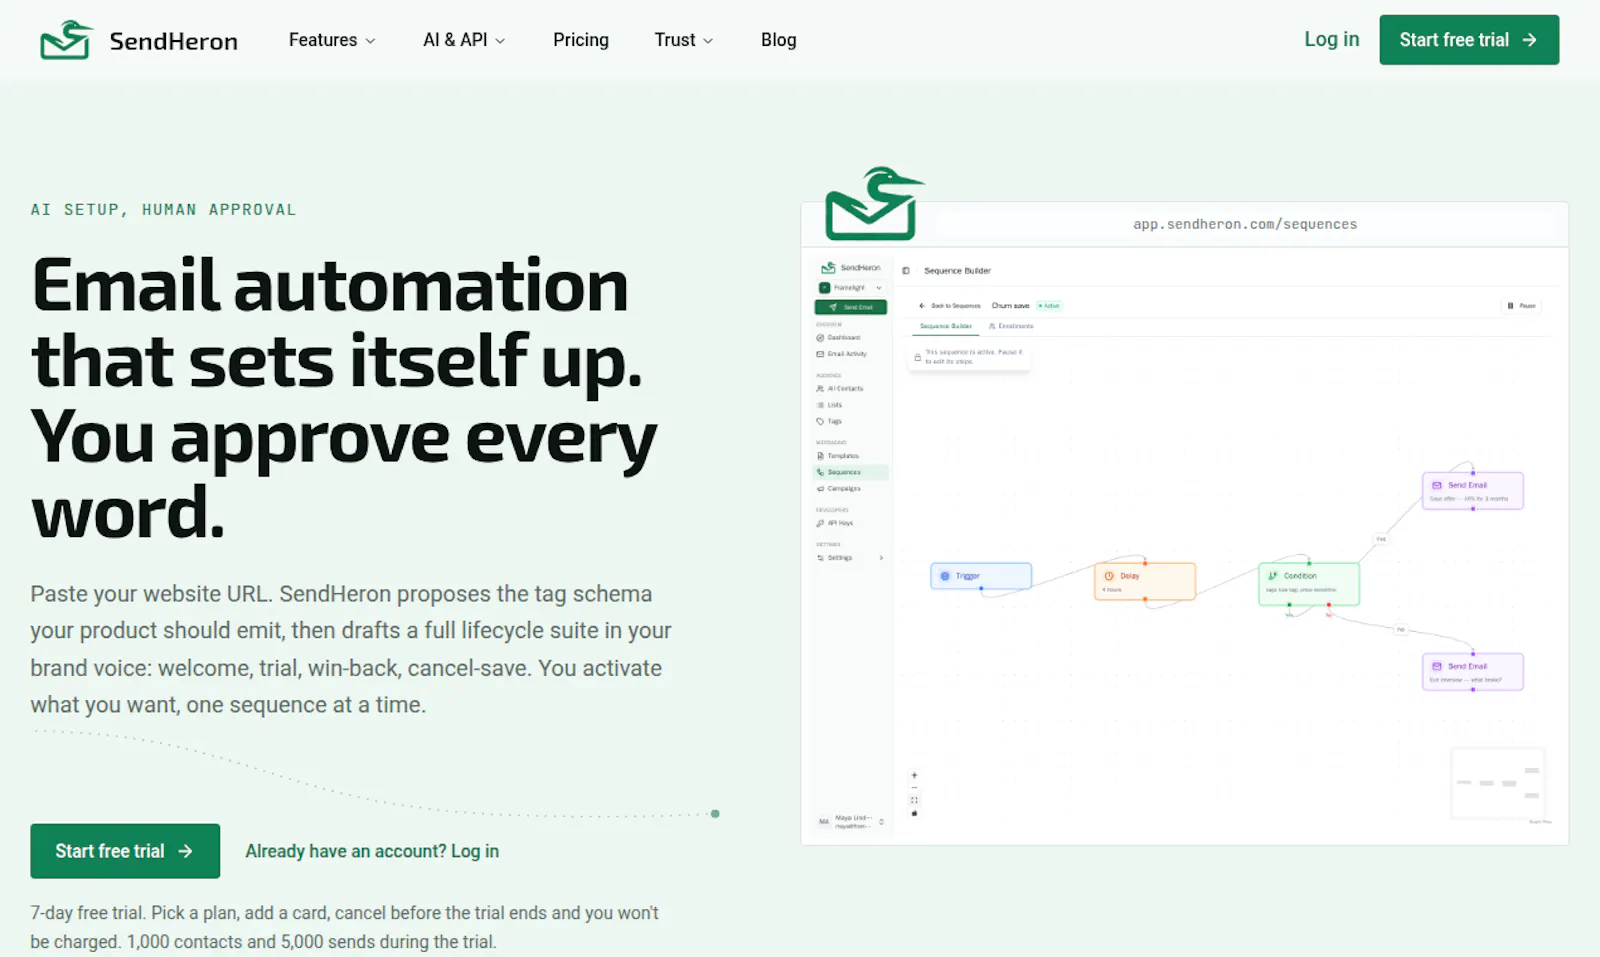Click the SendHeron logo in the navbar
This screenshot has height=957, width=1600.
click(139, 40)
